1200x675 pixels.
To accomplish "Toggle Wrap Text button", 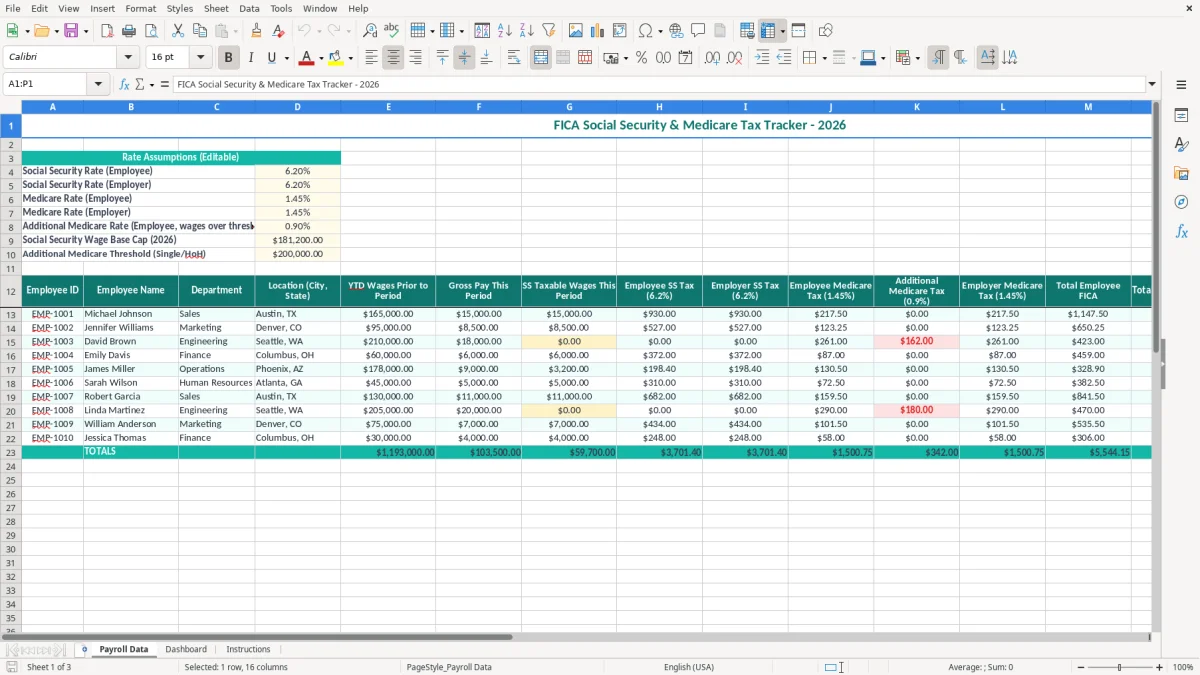I will (x=514, y=58).
